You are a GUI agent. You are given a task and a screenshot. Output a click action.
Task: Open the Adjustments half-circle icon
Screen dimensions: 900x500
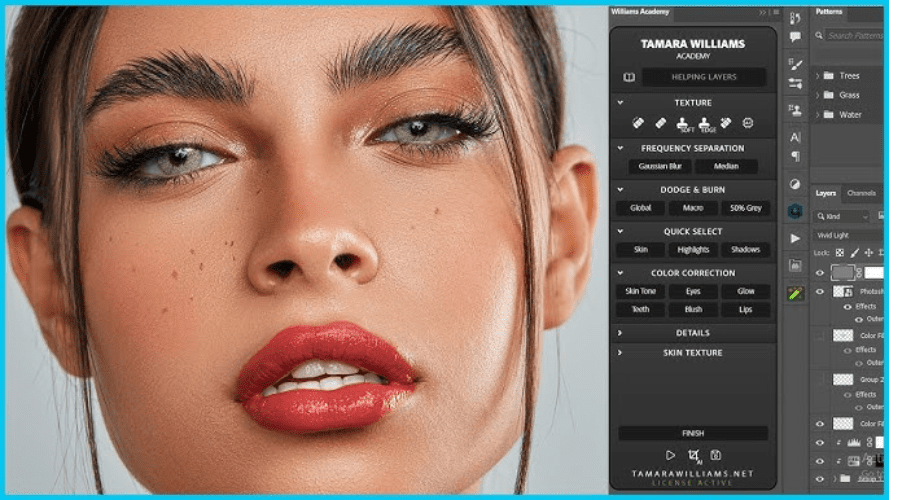[x=795, y=184]
